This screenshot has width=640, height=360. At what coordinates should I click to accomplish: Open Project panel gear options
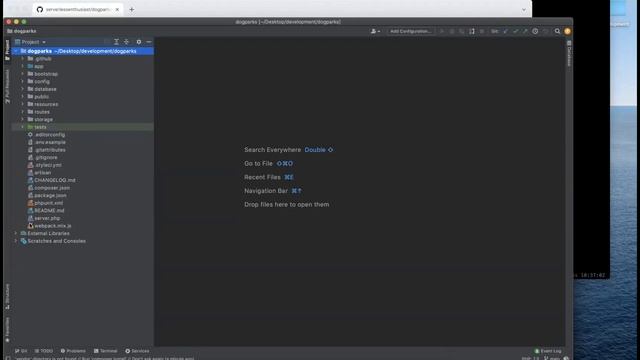tap(139, 42)
